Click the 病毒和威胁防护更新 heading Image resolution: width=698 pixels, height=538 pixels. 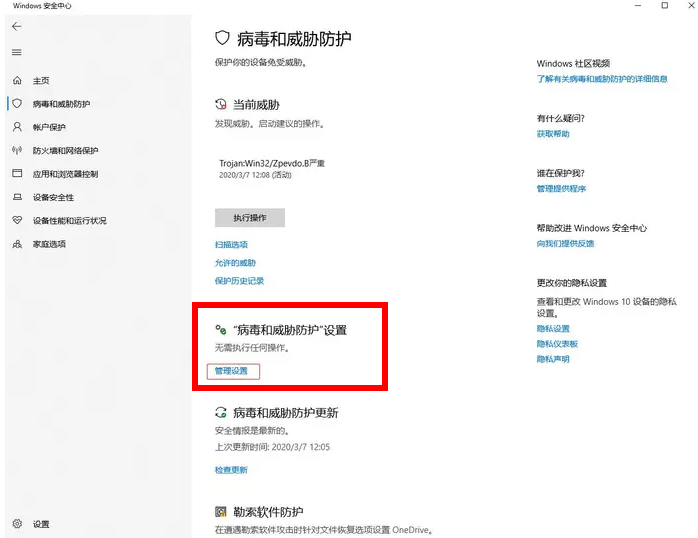pos(286,413)
